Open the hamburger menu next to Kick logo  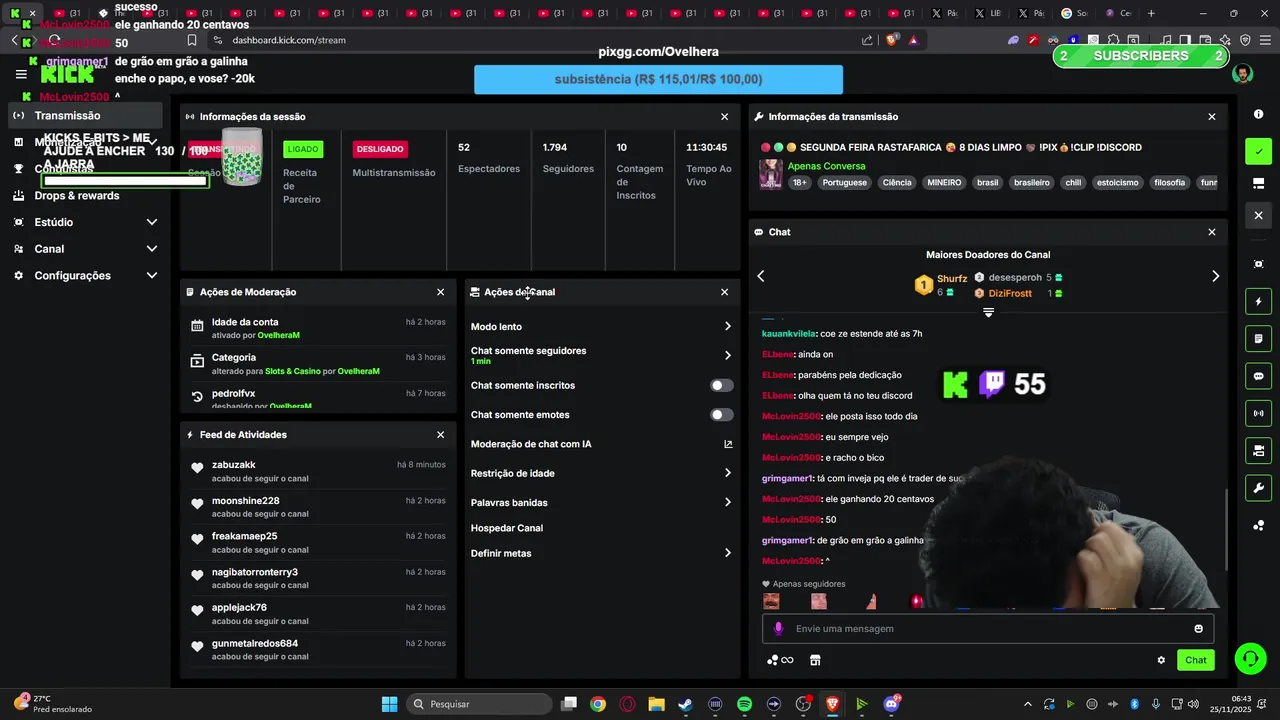click(x=21, y=74)
